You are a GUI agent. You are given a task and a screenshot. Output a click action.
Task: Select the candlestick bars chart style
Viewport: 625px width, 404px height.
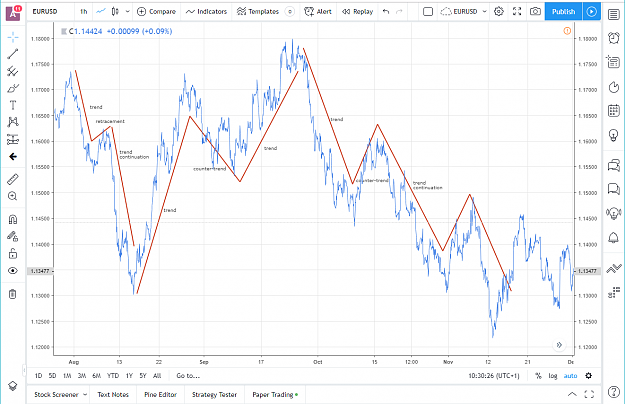pos(115,12)
